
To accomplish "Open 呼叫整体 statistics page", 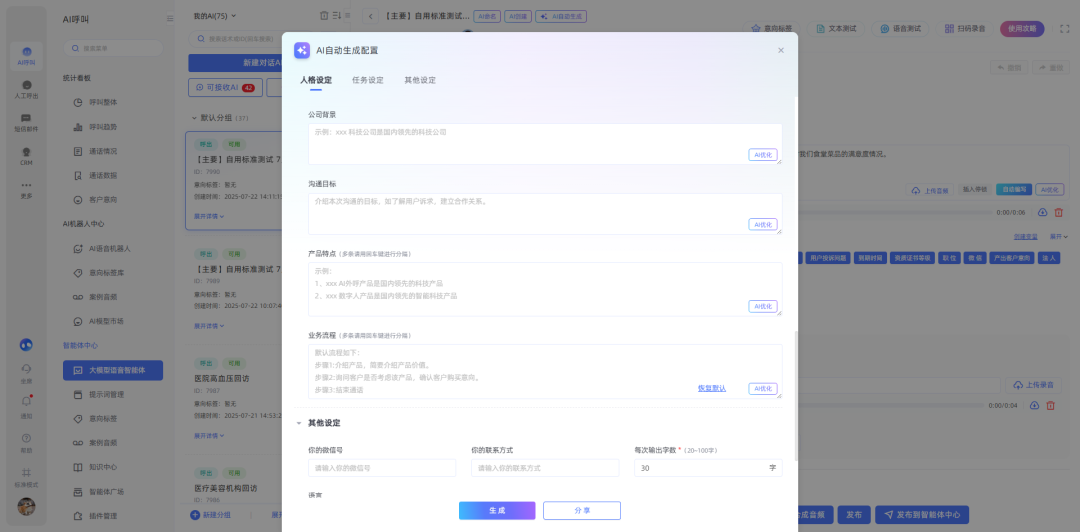I will tap(103, 102).
